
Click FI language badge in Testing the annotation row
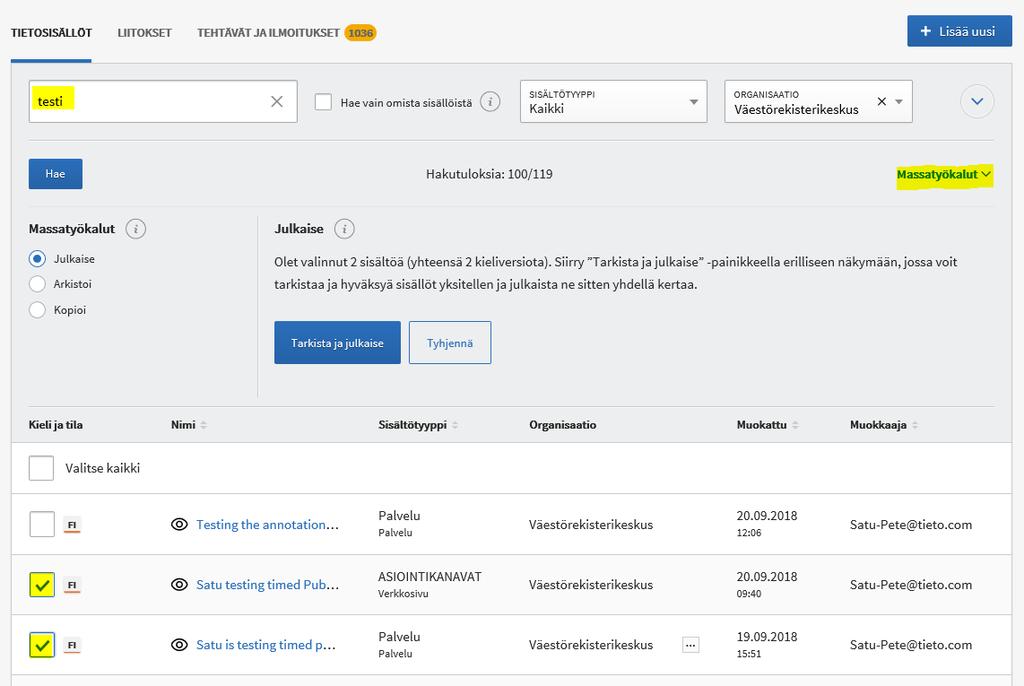click(72, 525)
